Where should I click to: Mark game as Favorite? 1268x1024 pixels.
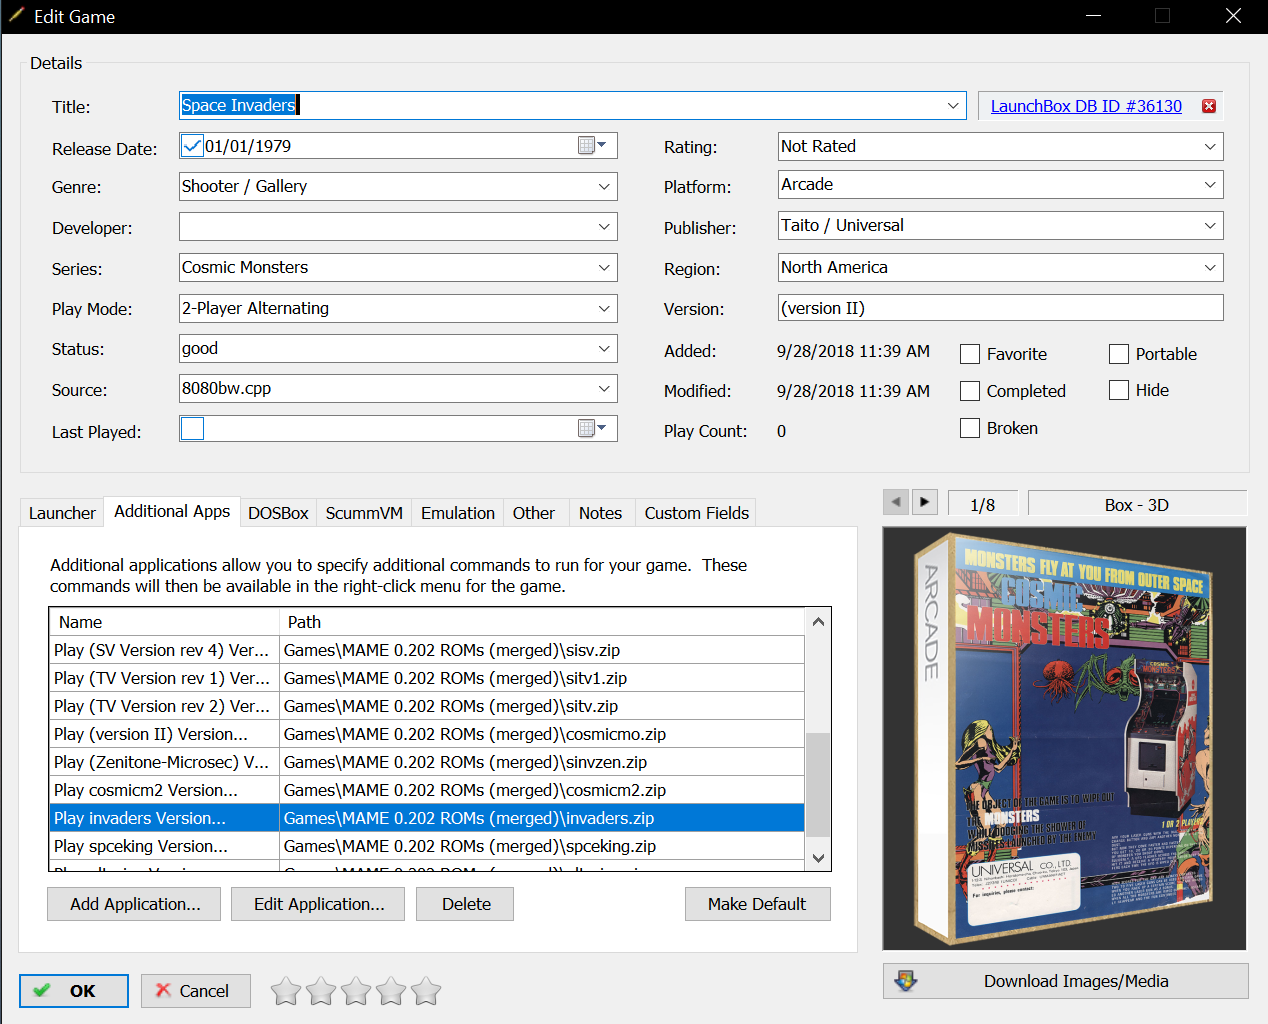pyautogui.click(x=969, y=354)
